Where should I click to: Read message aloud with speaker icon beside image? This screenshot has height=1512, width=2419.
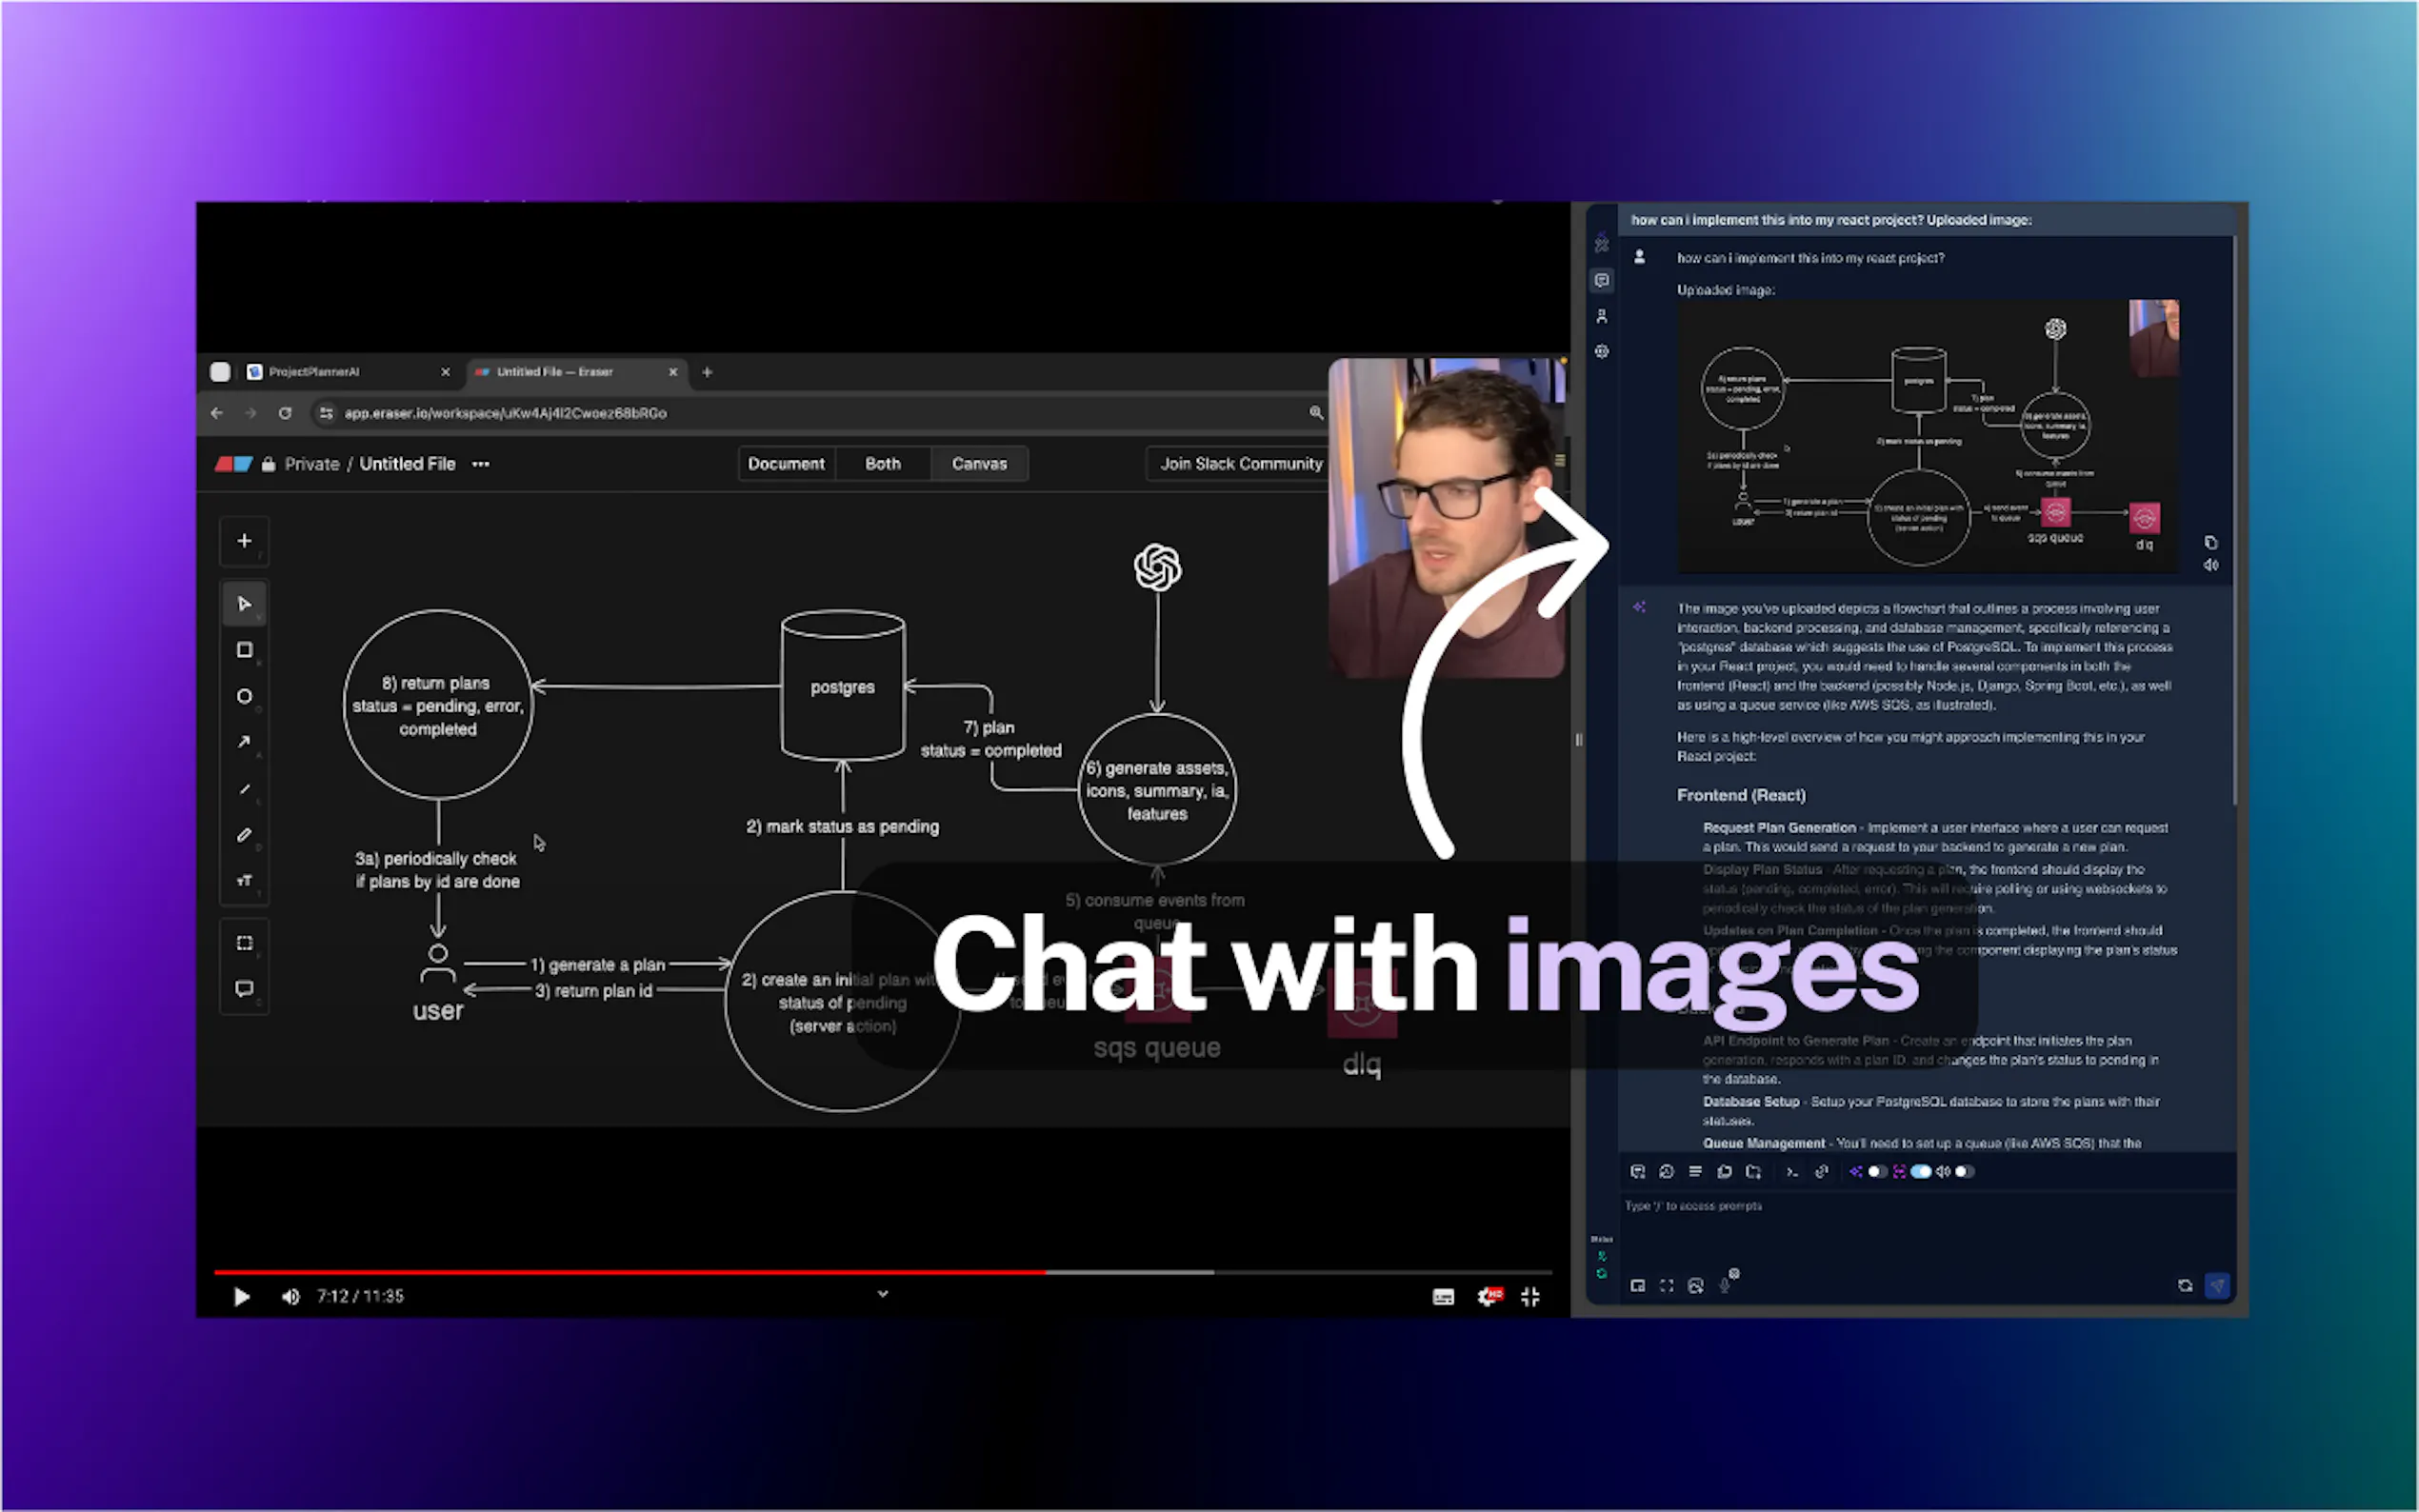(x=2211, y=565)
